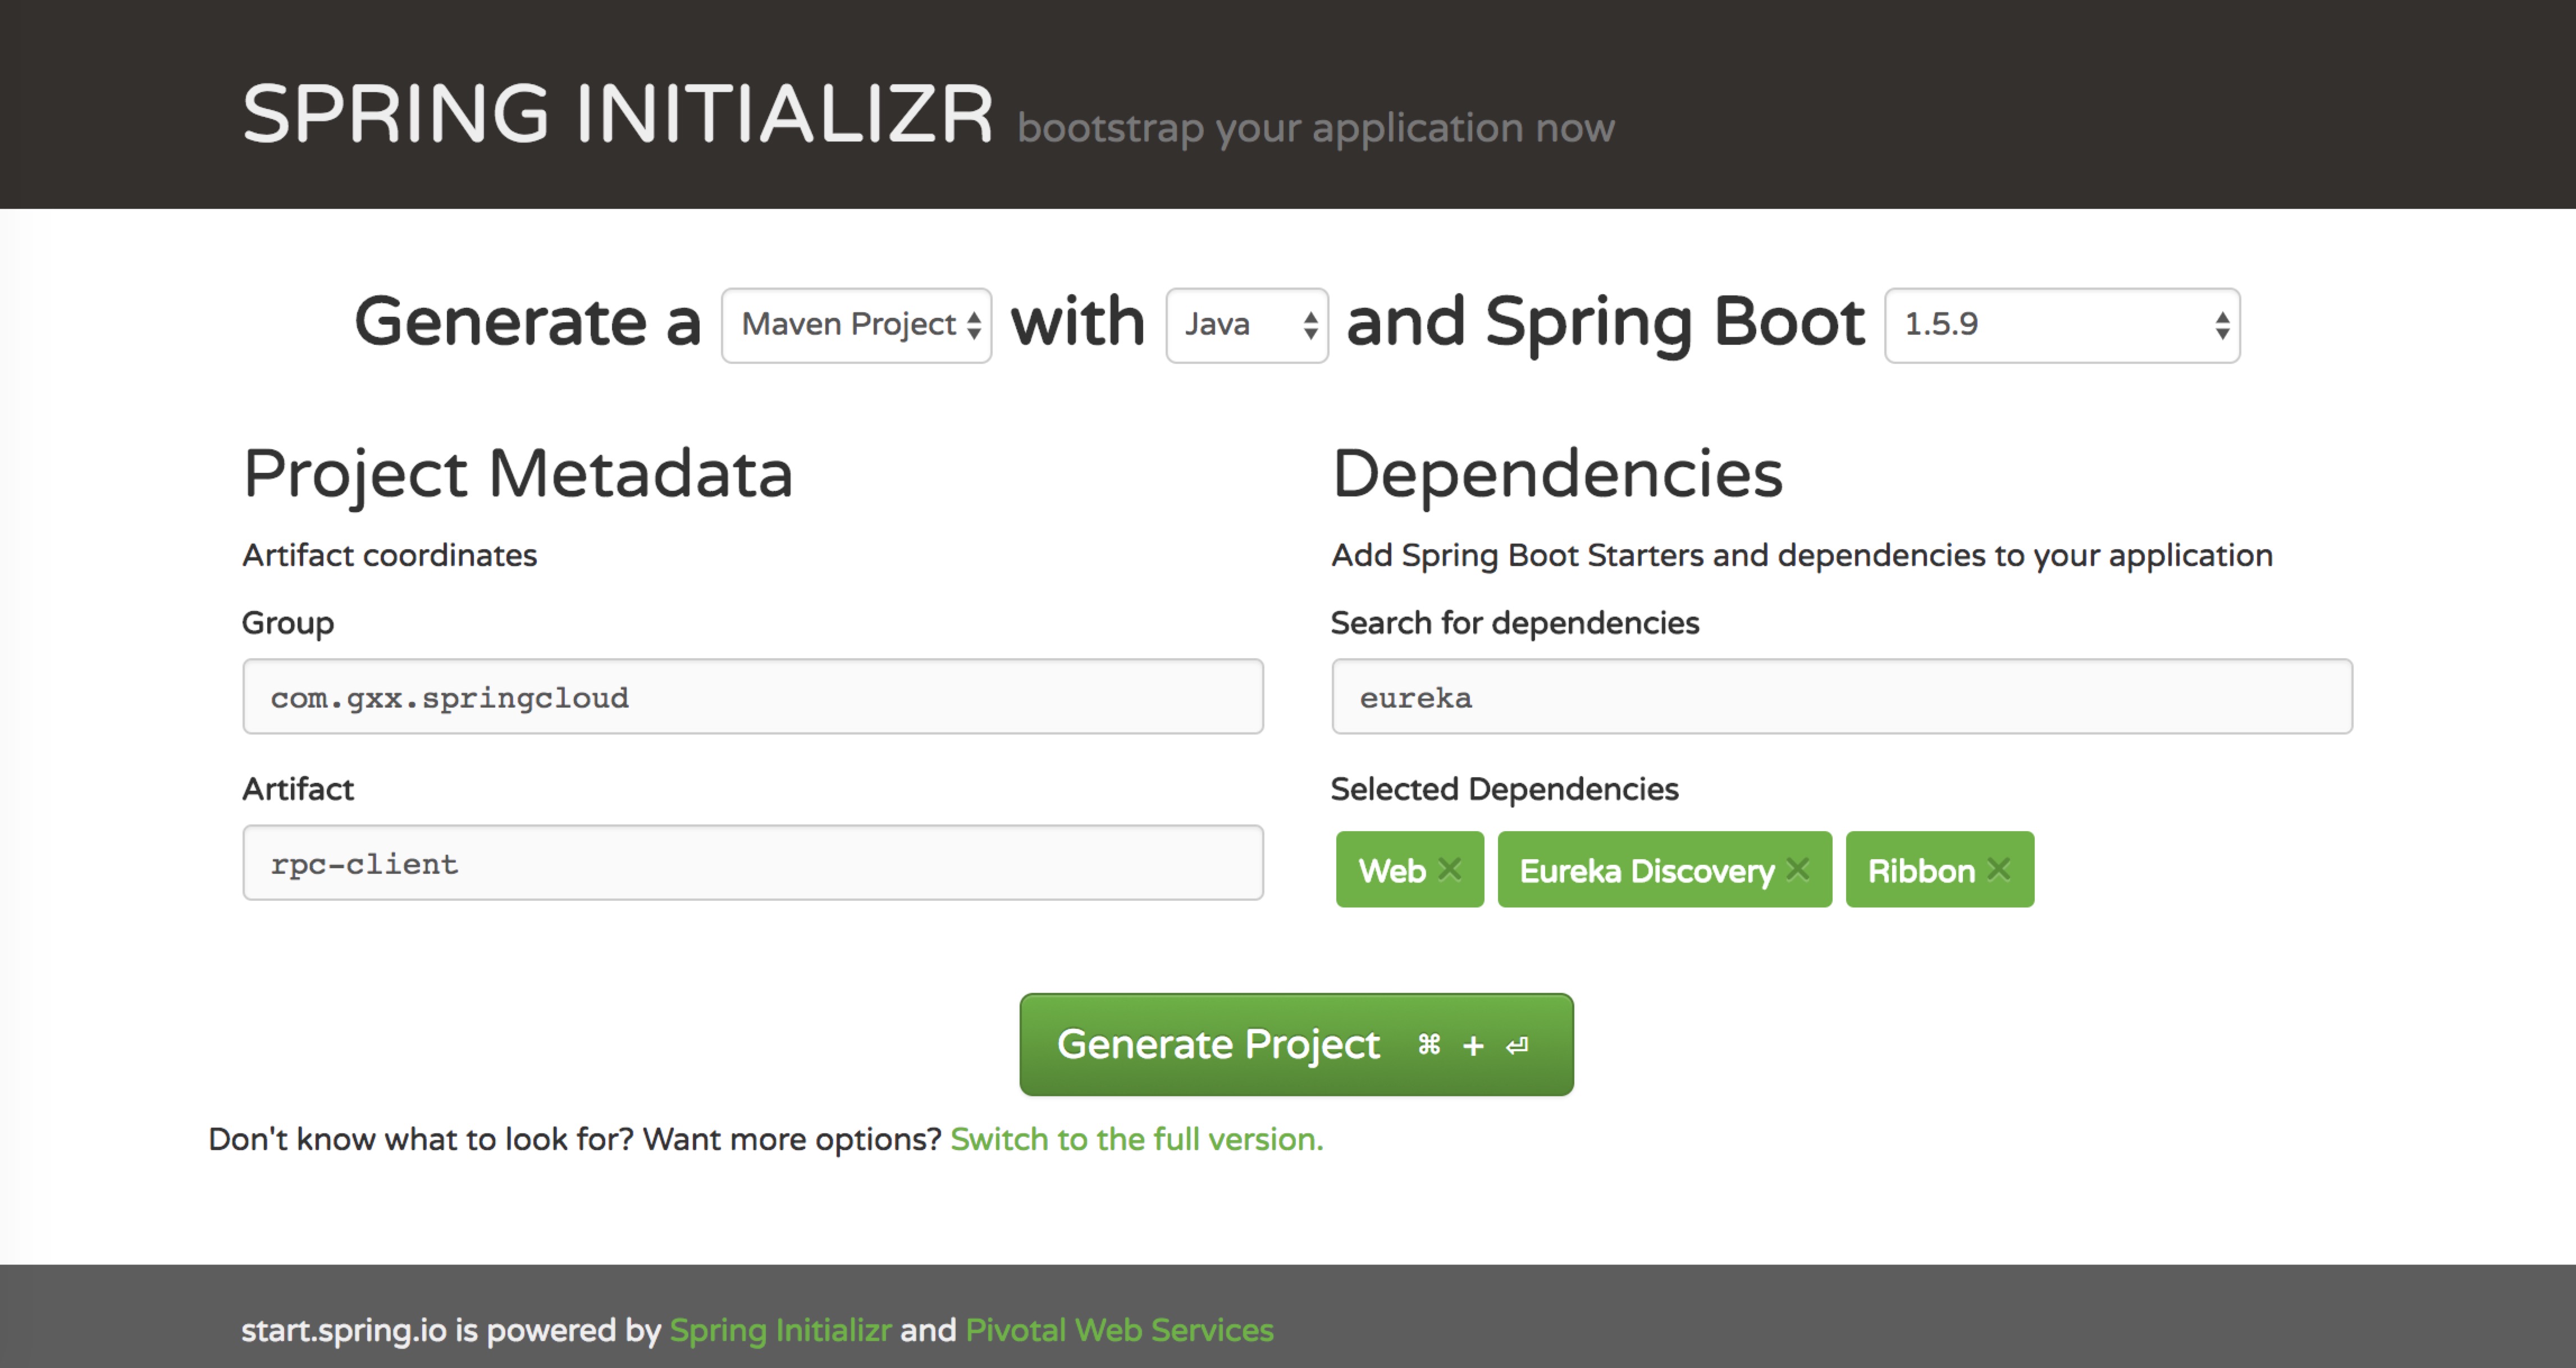Remove Eureka Discovery using its X icon
The image size is (2576, 1368).
1798,869
